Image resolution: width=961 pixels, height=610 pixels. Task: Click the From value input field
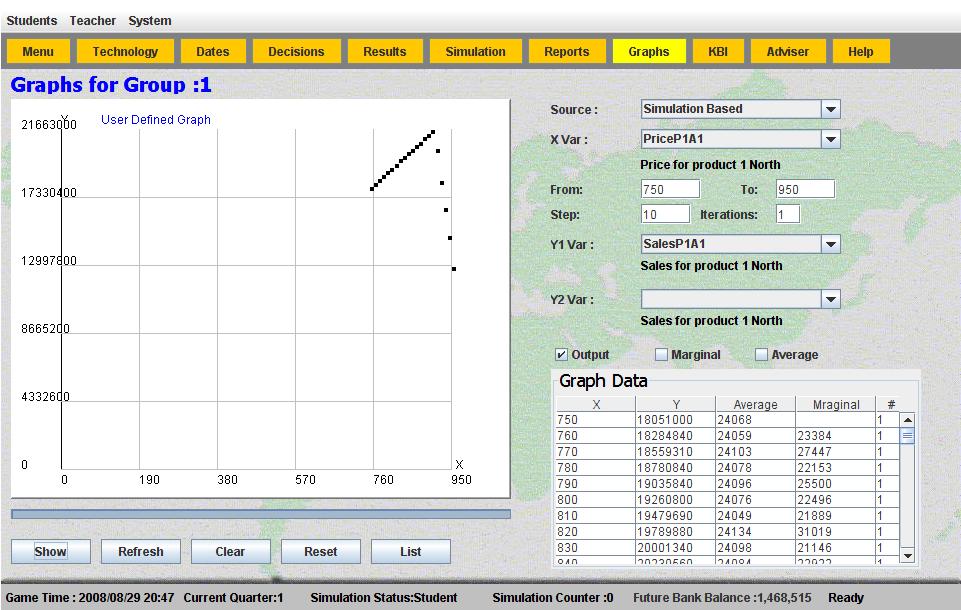tap(670, 189)
